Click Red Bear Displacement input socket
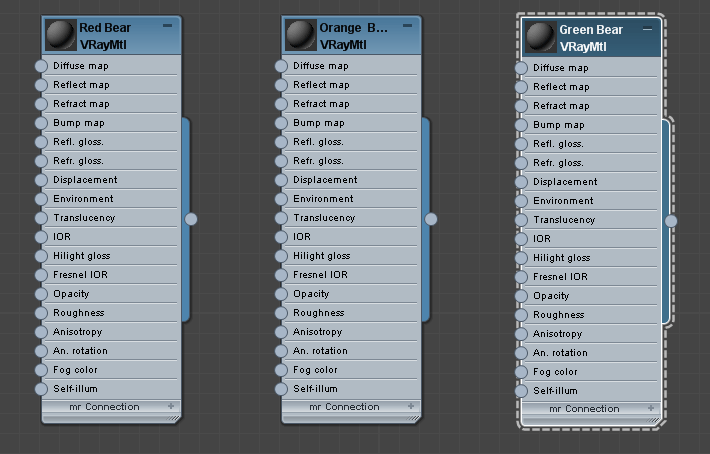Image resolution: width=710 pixels, height=454 pixels. coord(41,180)
